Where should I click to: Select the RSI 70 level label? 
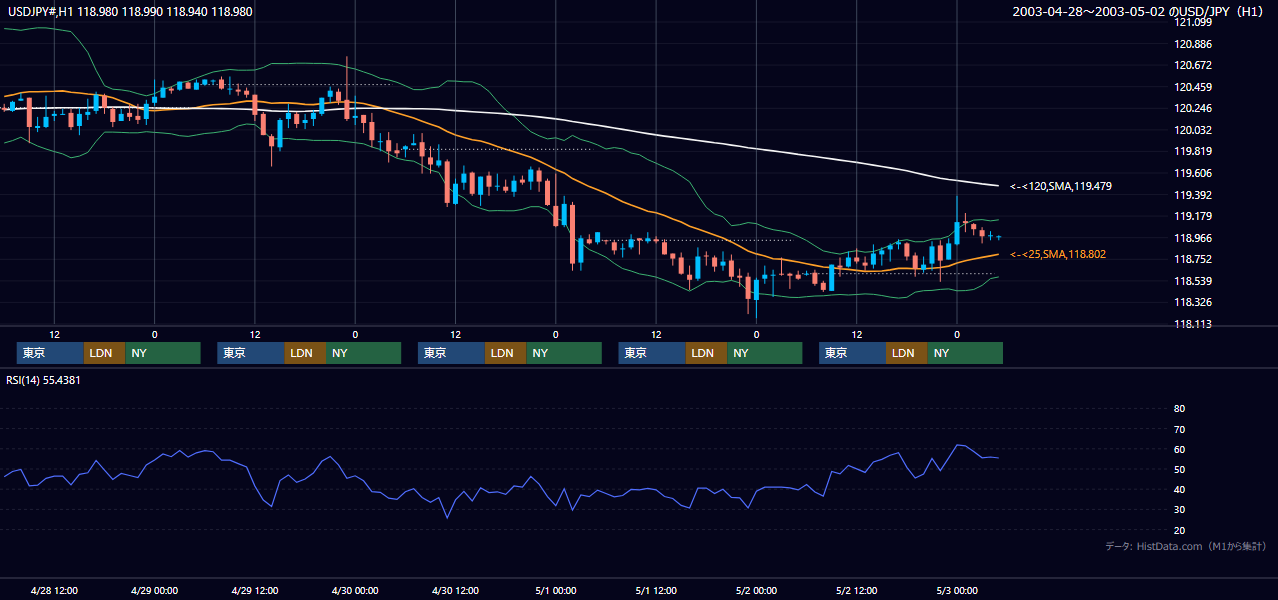tap(1179, 429)
